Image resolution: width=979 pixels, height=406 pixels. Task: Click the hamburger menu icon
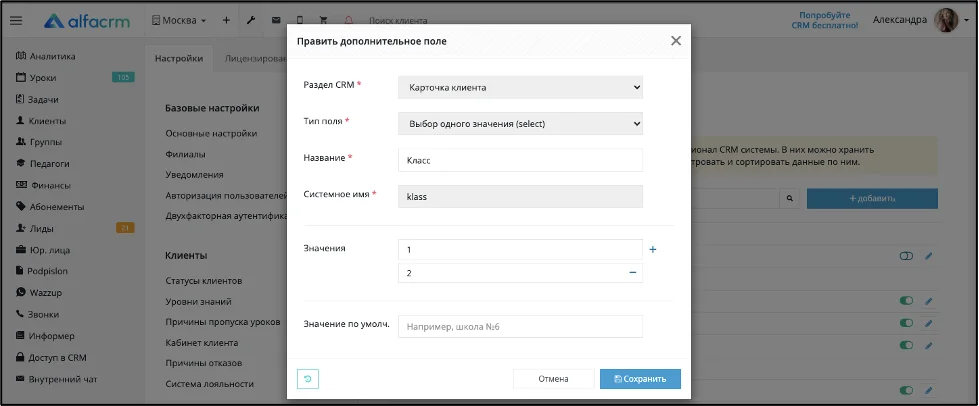point(16,21)
